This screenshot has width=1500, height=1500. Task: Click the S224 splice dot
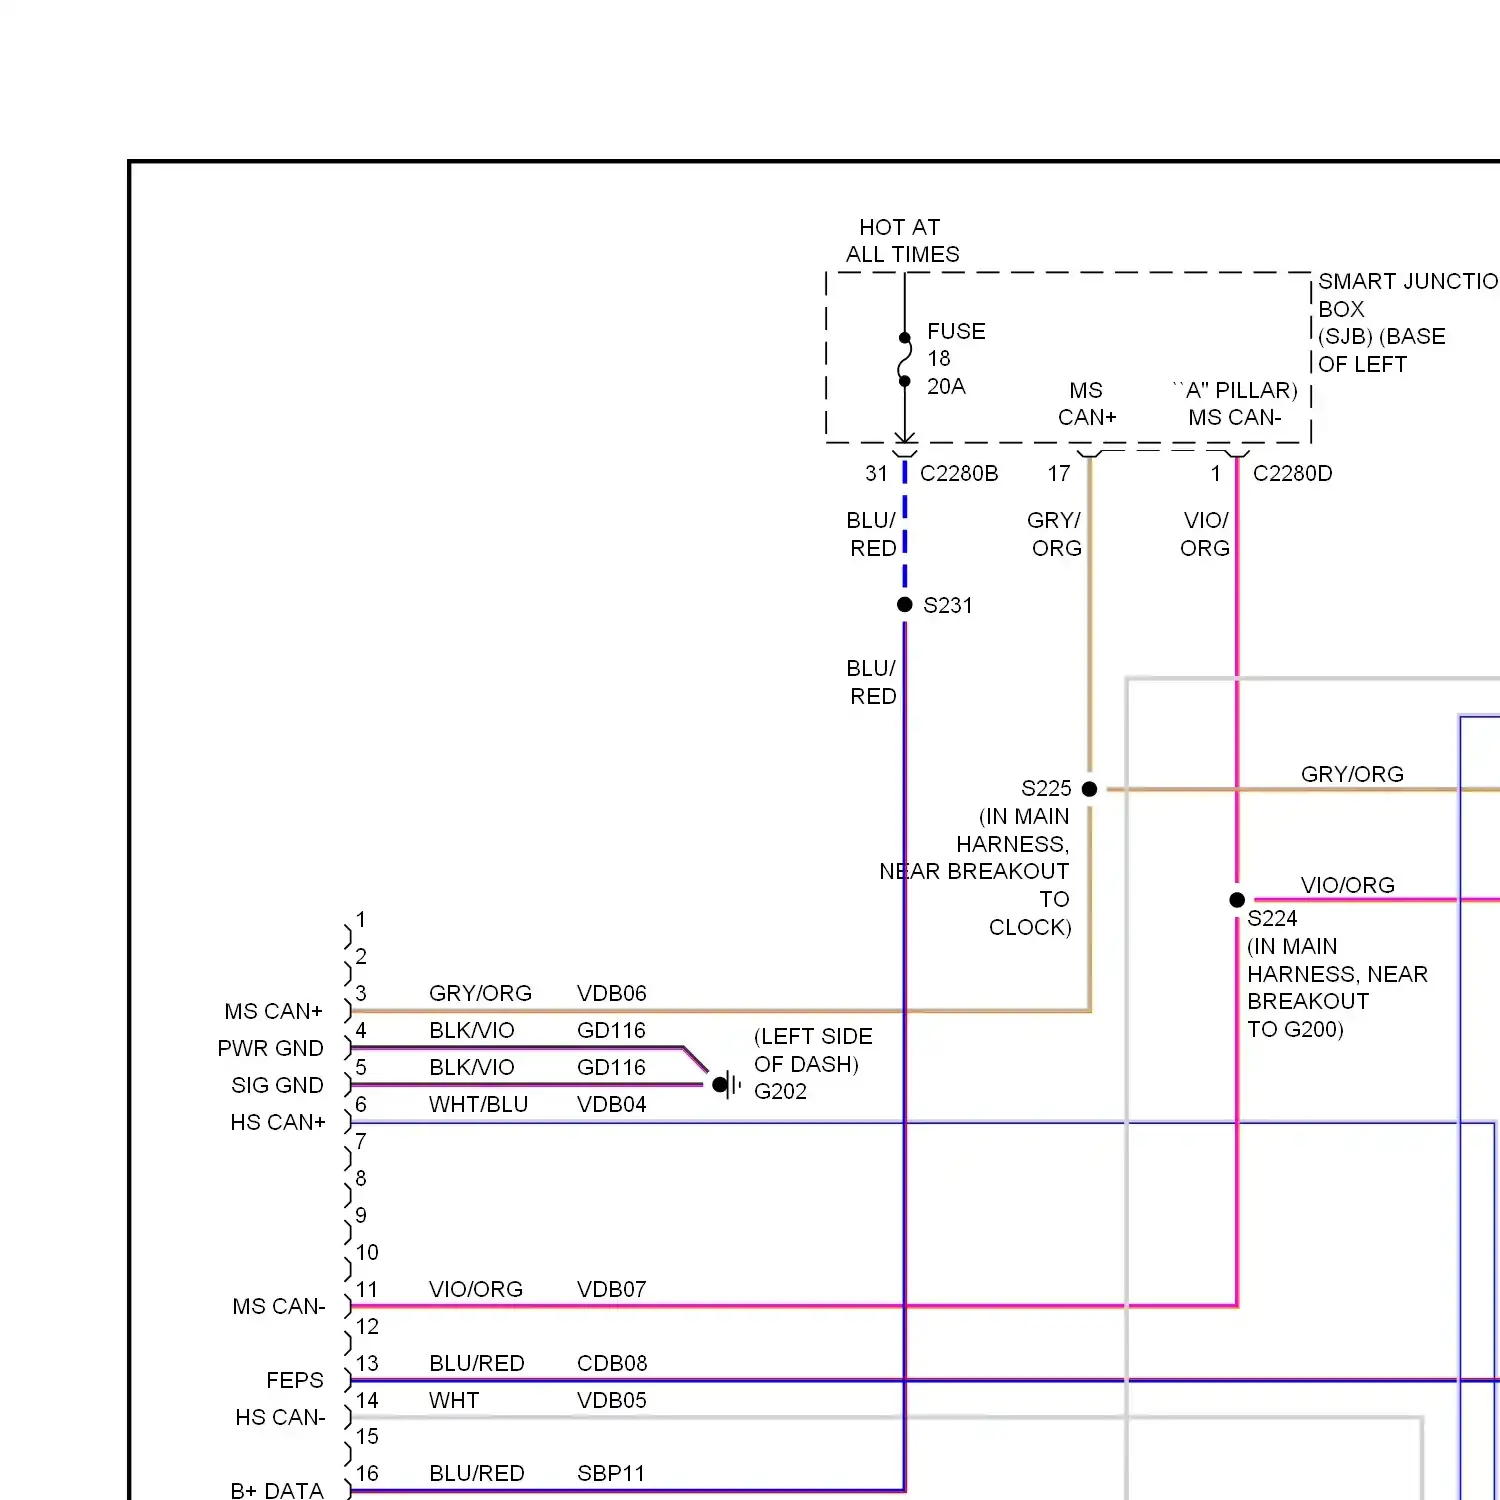(1237, 900)
